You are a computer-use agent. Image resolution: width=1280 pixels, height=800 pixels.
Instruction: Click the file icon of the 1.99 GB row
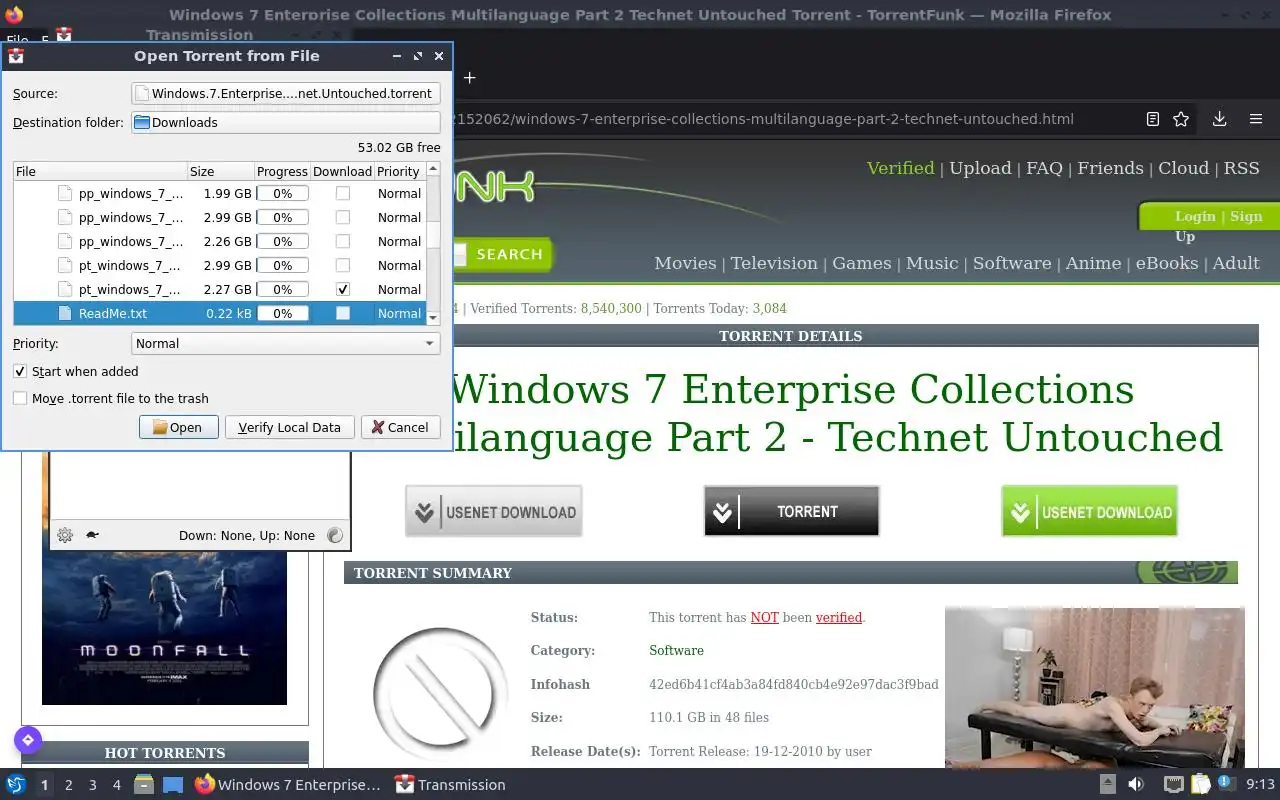click(x=65, y=193)
